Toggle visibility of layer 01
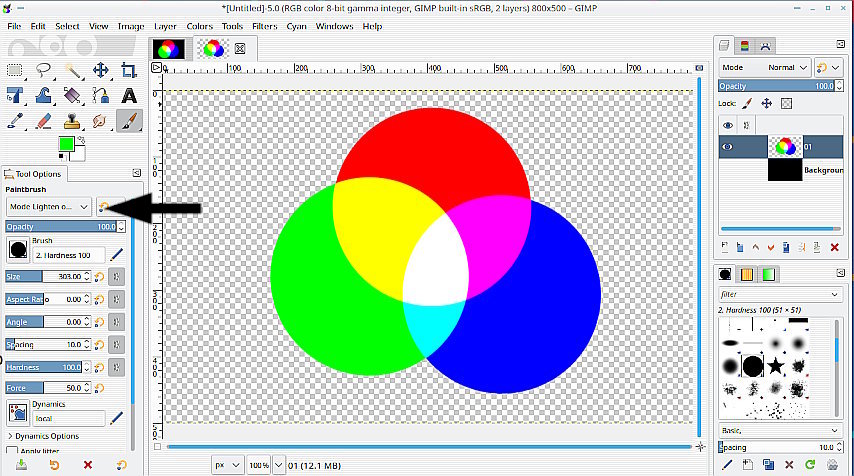 click(x=728, y=147)
